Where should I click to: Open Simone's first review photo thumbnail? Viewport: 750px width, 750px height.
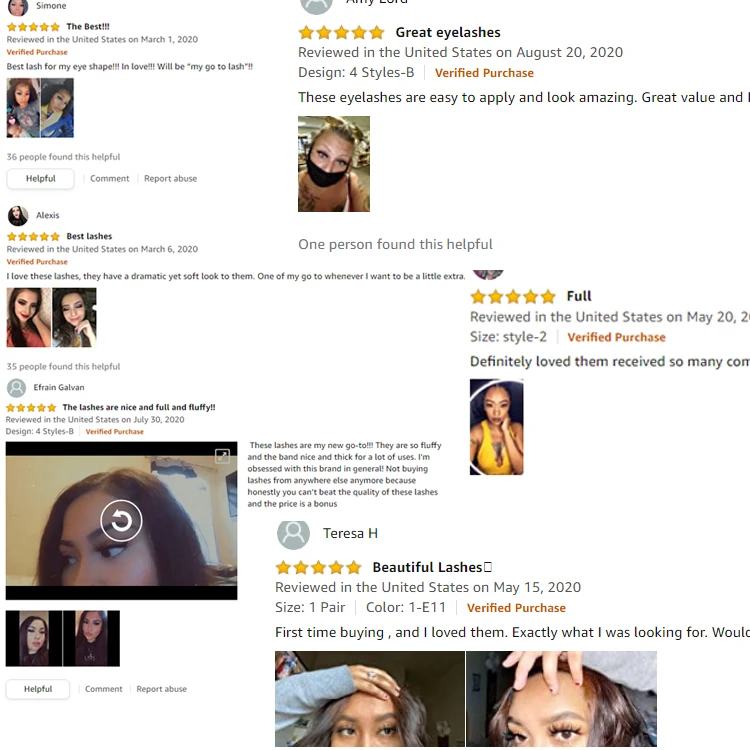tap(23, 108)
